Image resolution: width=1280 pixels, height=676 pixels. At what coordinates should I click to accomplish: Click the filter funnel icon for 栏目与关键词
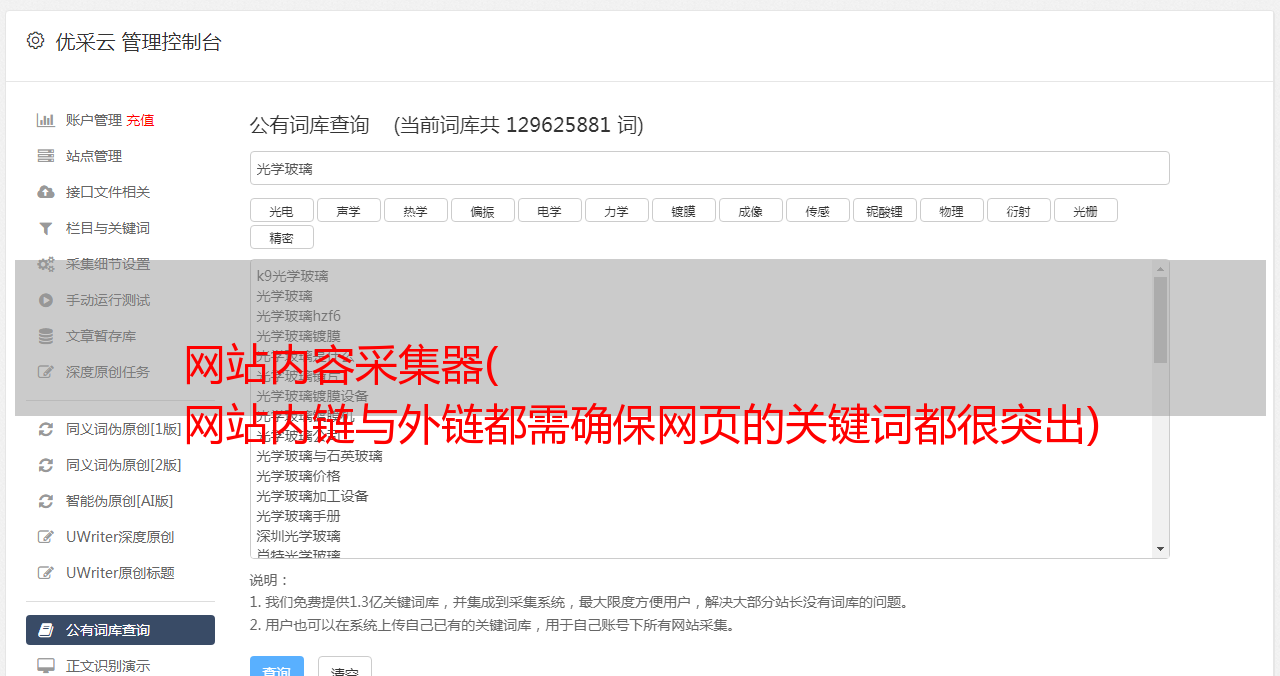pos(45,228)
